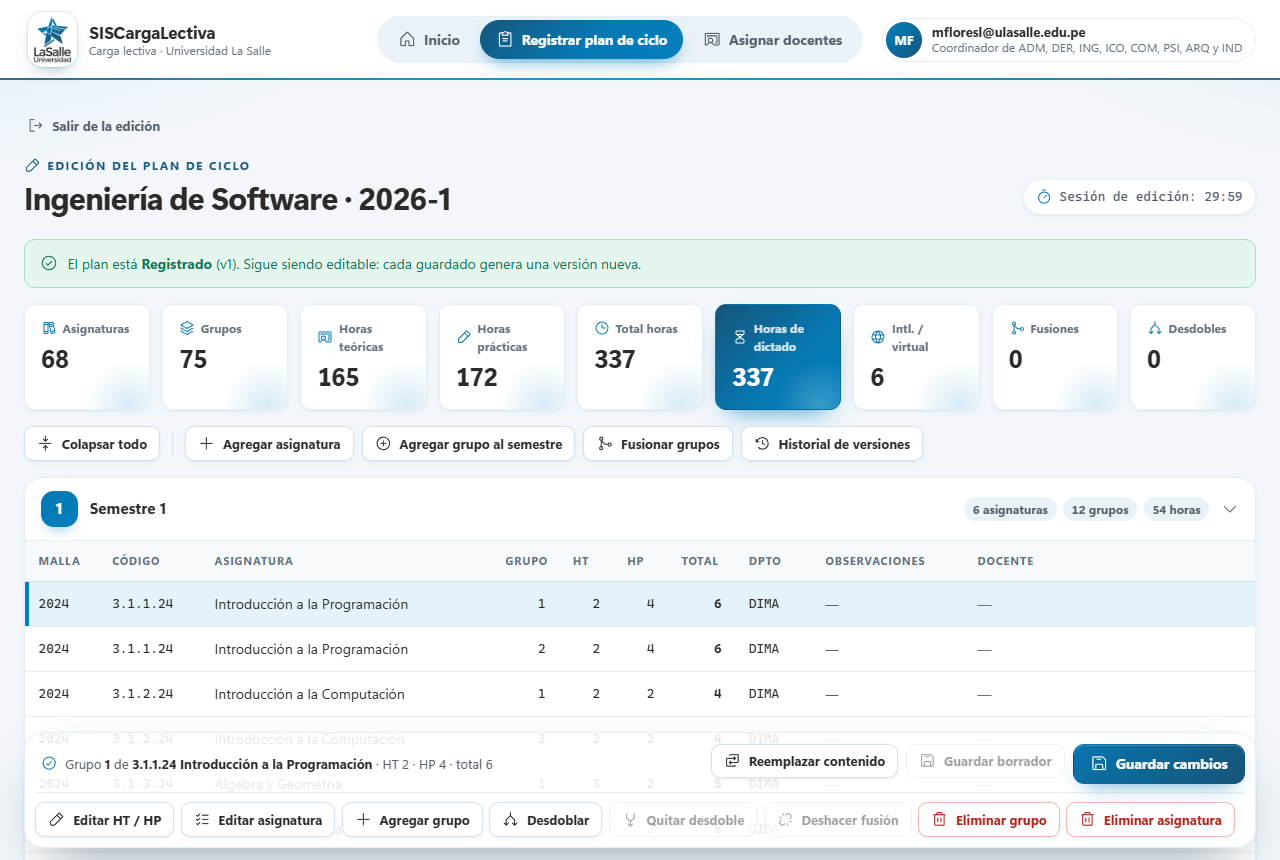
Task: Click the La Salle Universidad logo
Action: point(52,40)
